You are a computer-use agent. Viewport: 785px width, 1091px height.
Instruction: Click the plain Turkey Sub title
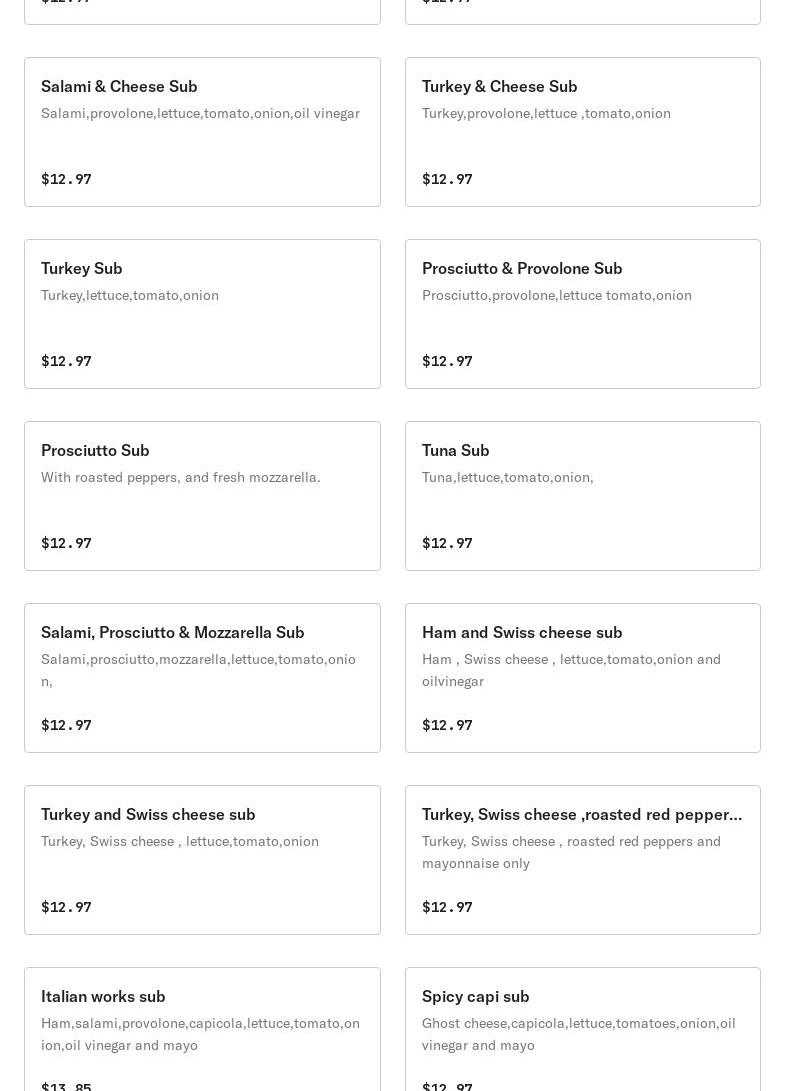pos(82,269)
